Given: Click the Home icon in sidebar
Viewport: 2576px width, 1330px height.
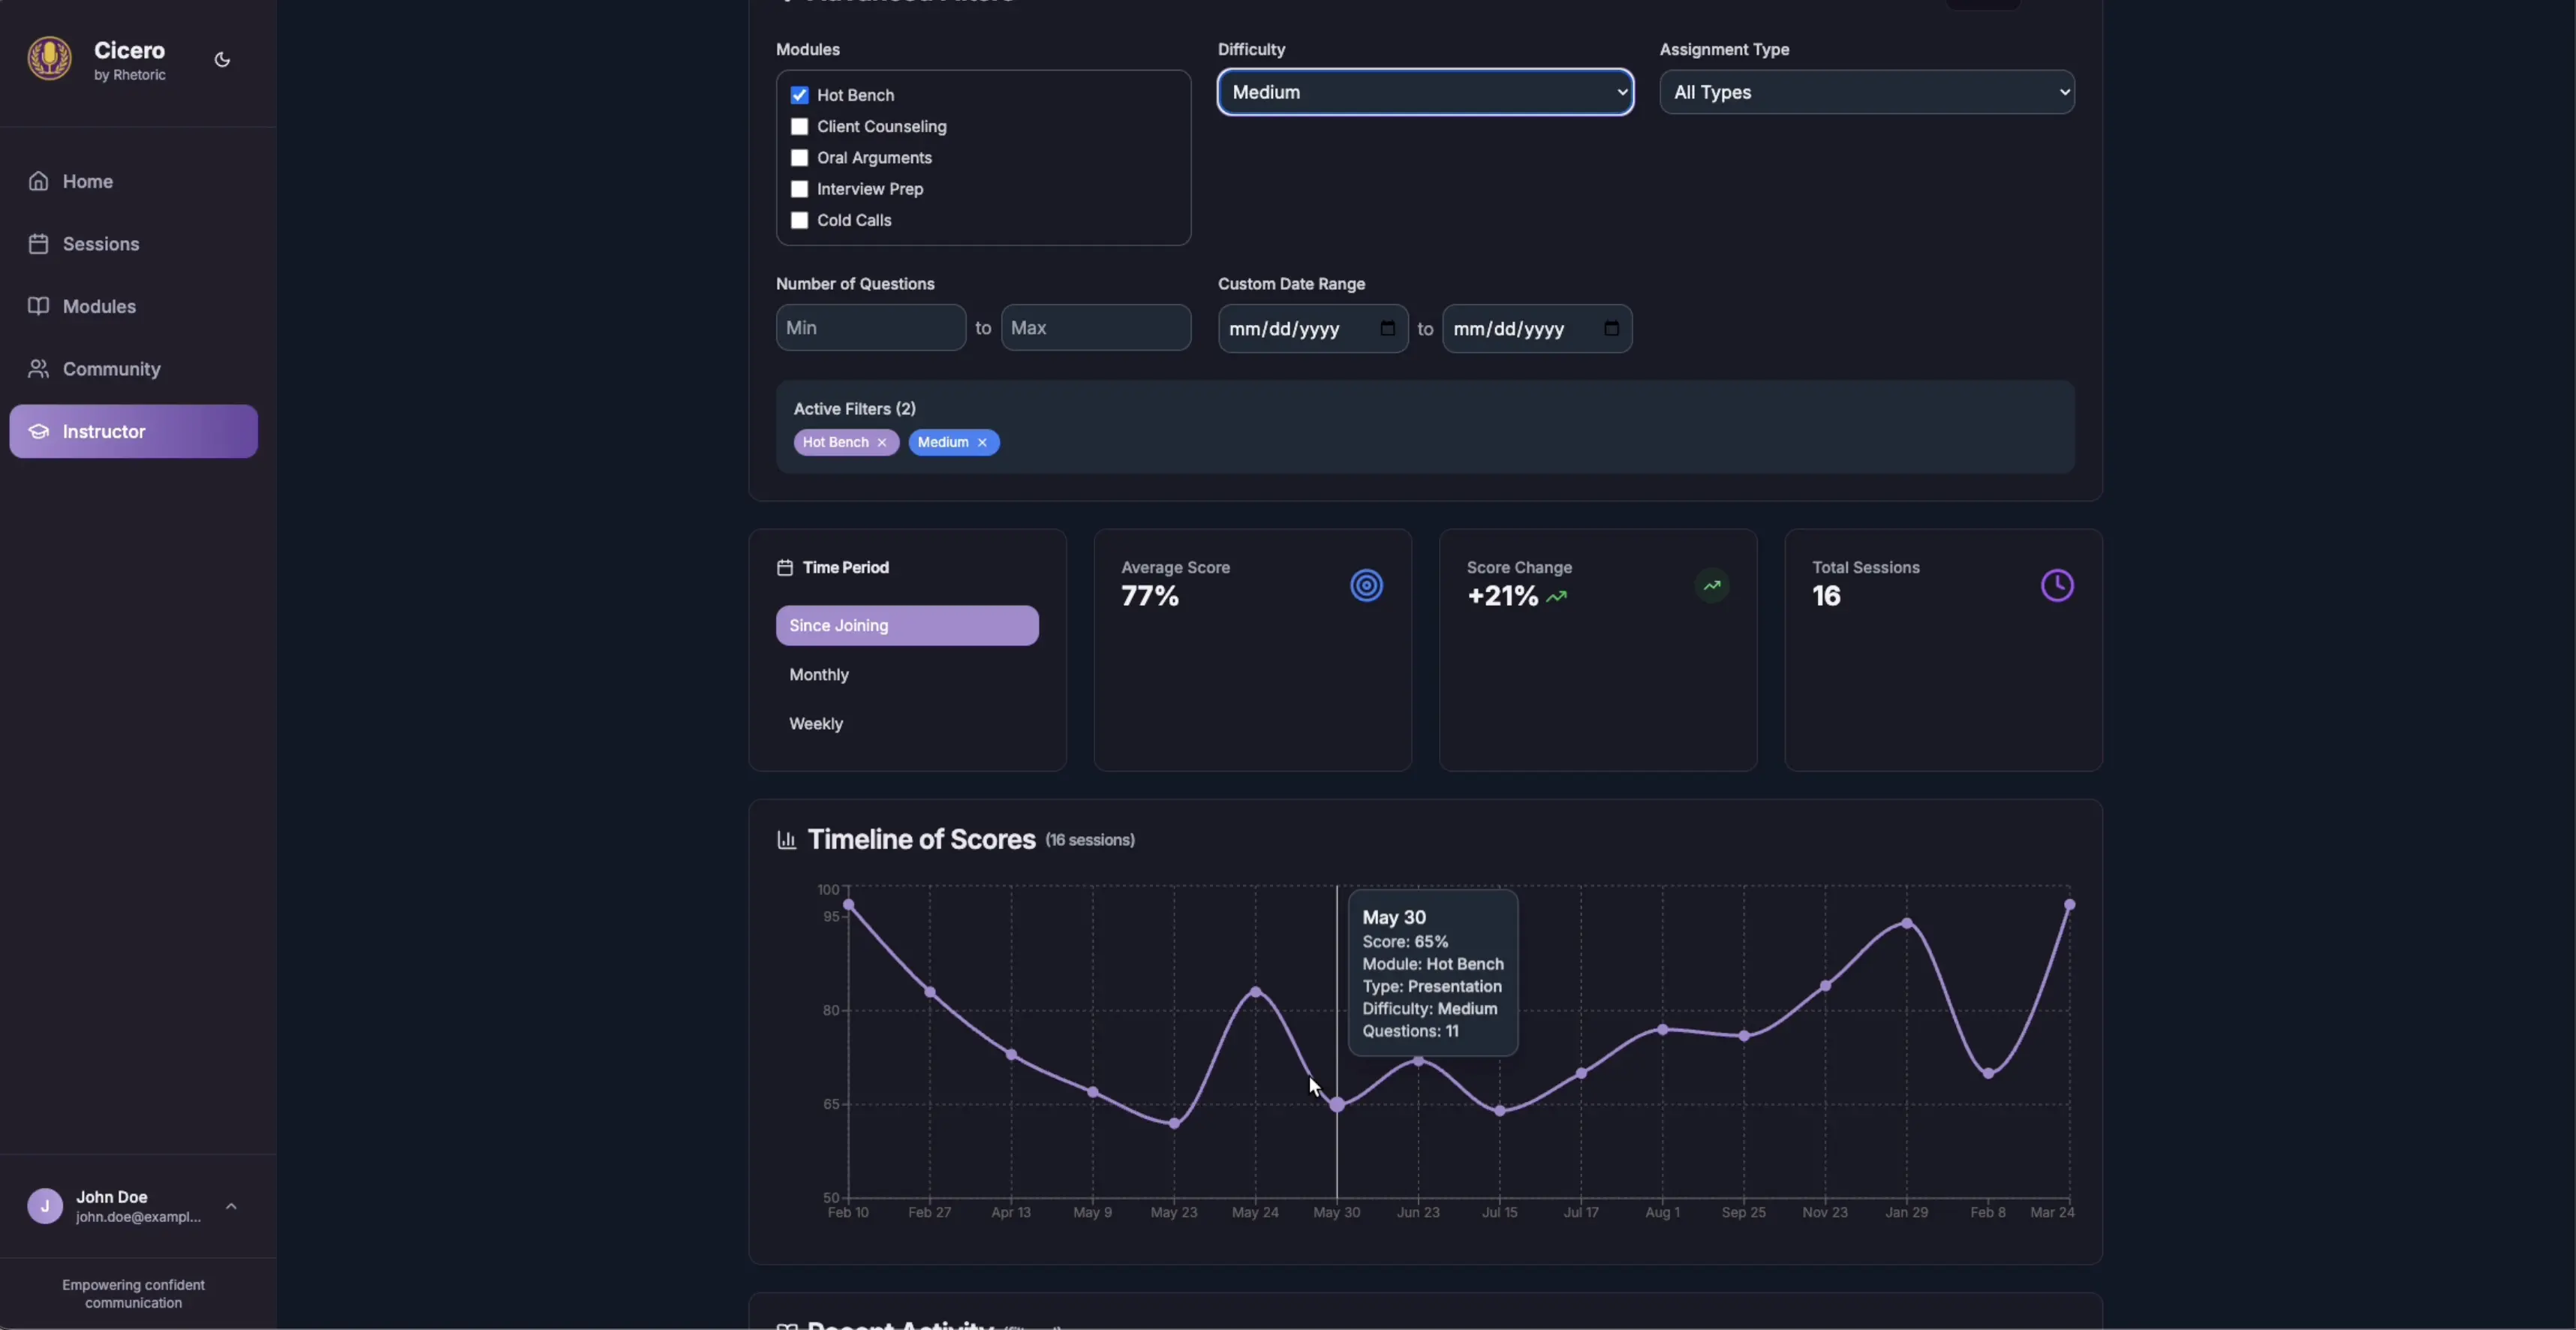Looking at the screenshot, I should [x=39, y=180].
